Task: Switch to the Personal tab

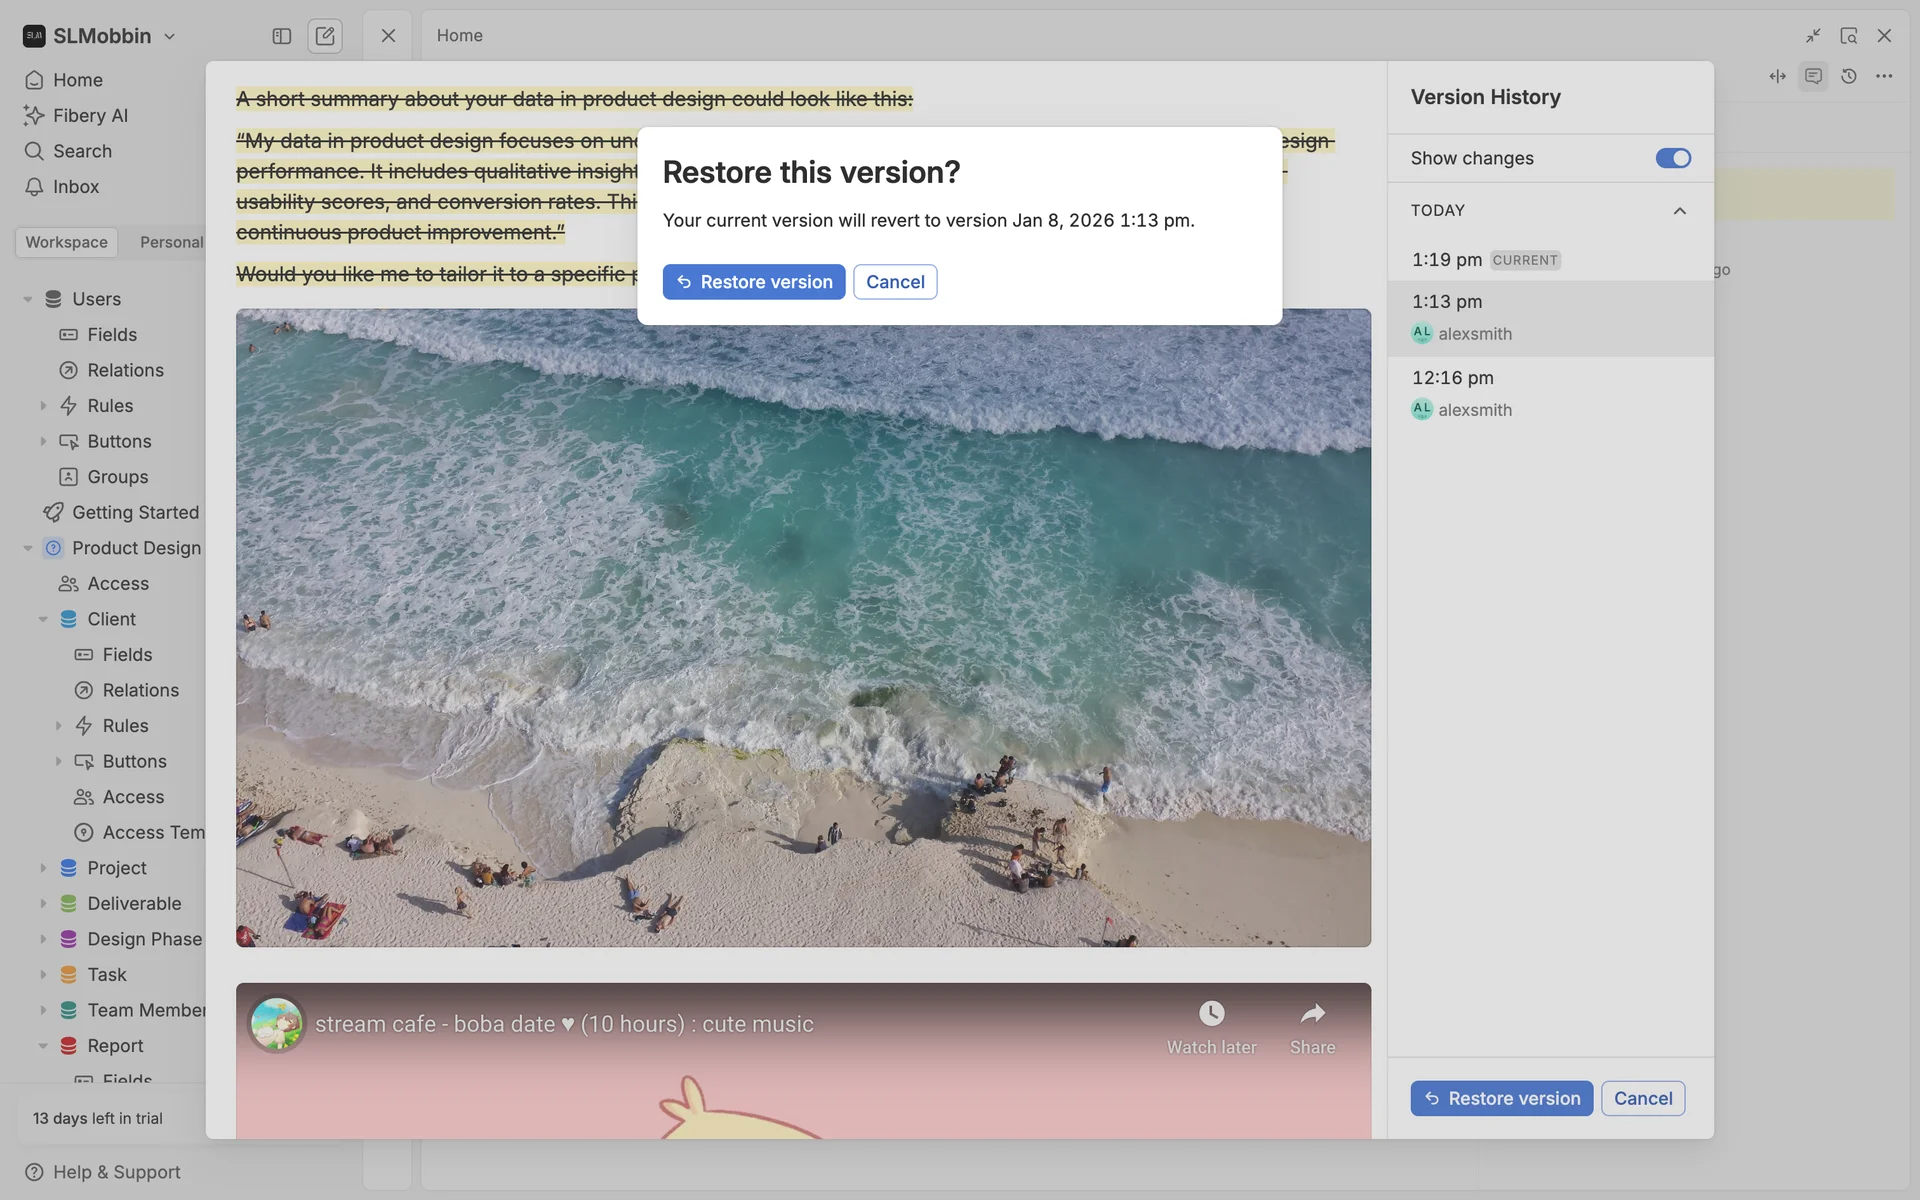Action: tap(171, 242)
